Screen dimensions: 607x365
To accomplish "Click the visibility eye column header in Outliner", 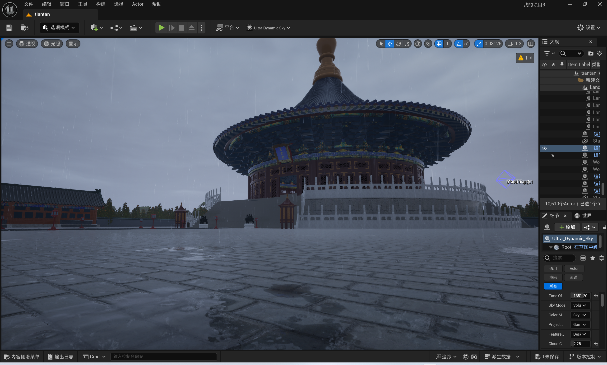I will pyautogui.click(x=545, y=64).
